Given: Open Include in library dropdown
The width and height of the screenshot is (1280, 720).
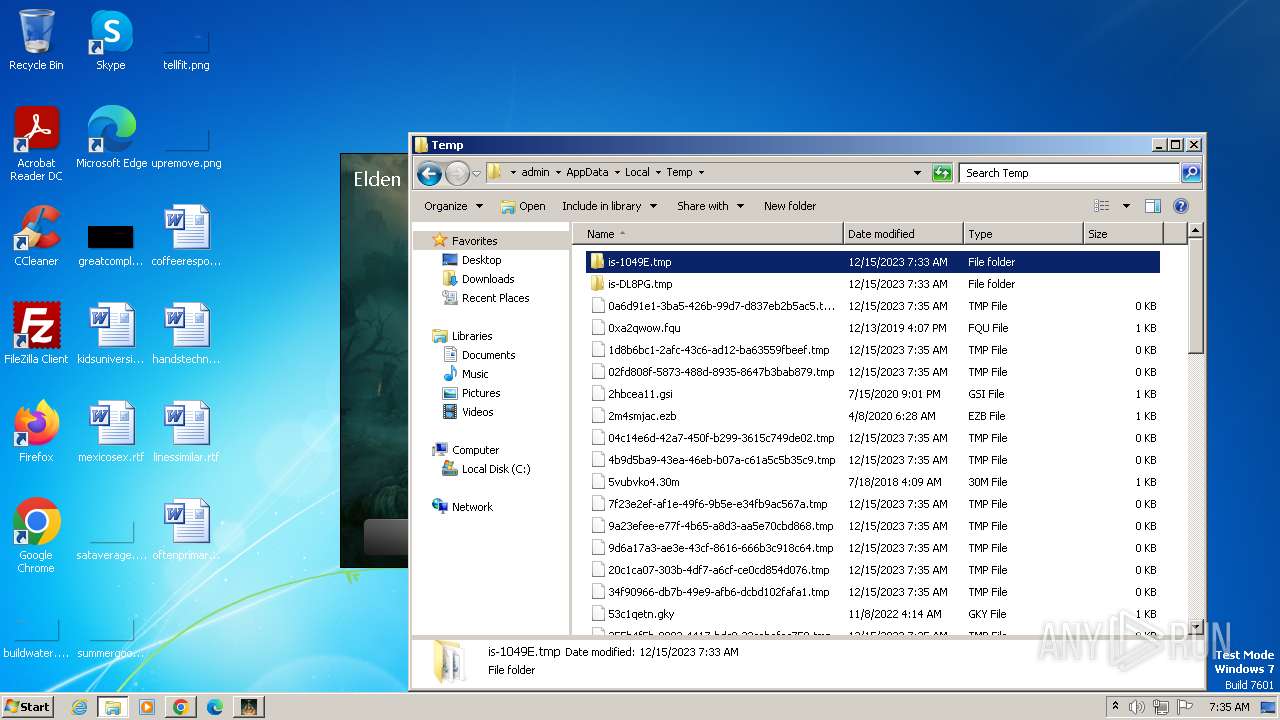Looking at the screenshot, I should click(609, 206).
